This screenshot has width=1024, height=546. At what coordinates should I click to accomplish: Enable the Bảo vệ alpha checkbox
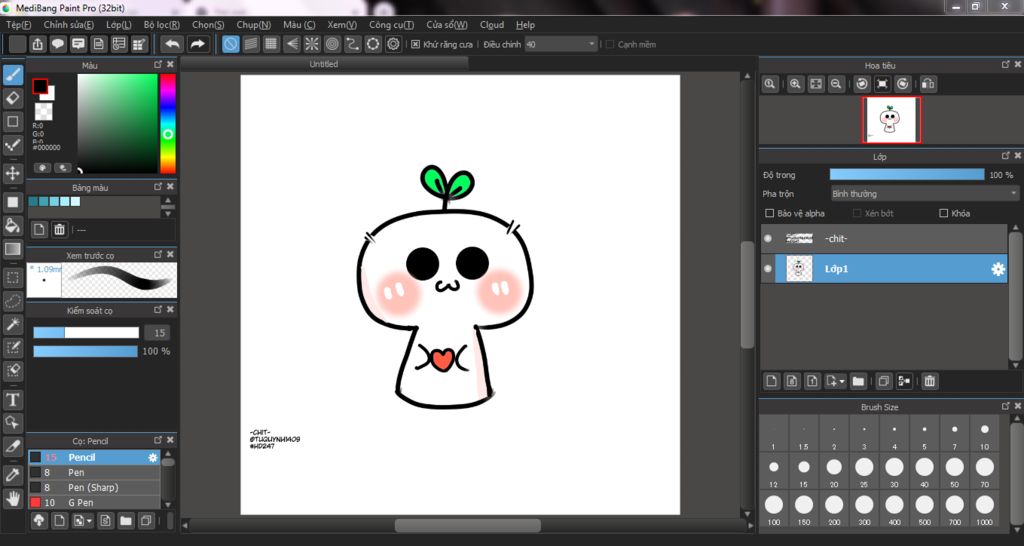pos(769,214)
